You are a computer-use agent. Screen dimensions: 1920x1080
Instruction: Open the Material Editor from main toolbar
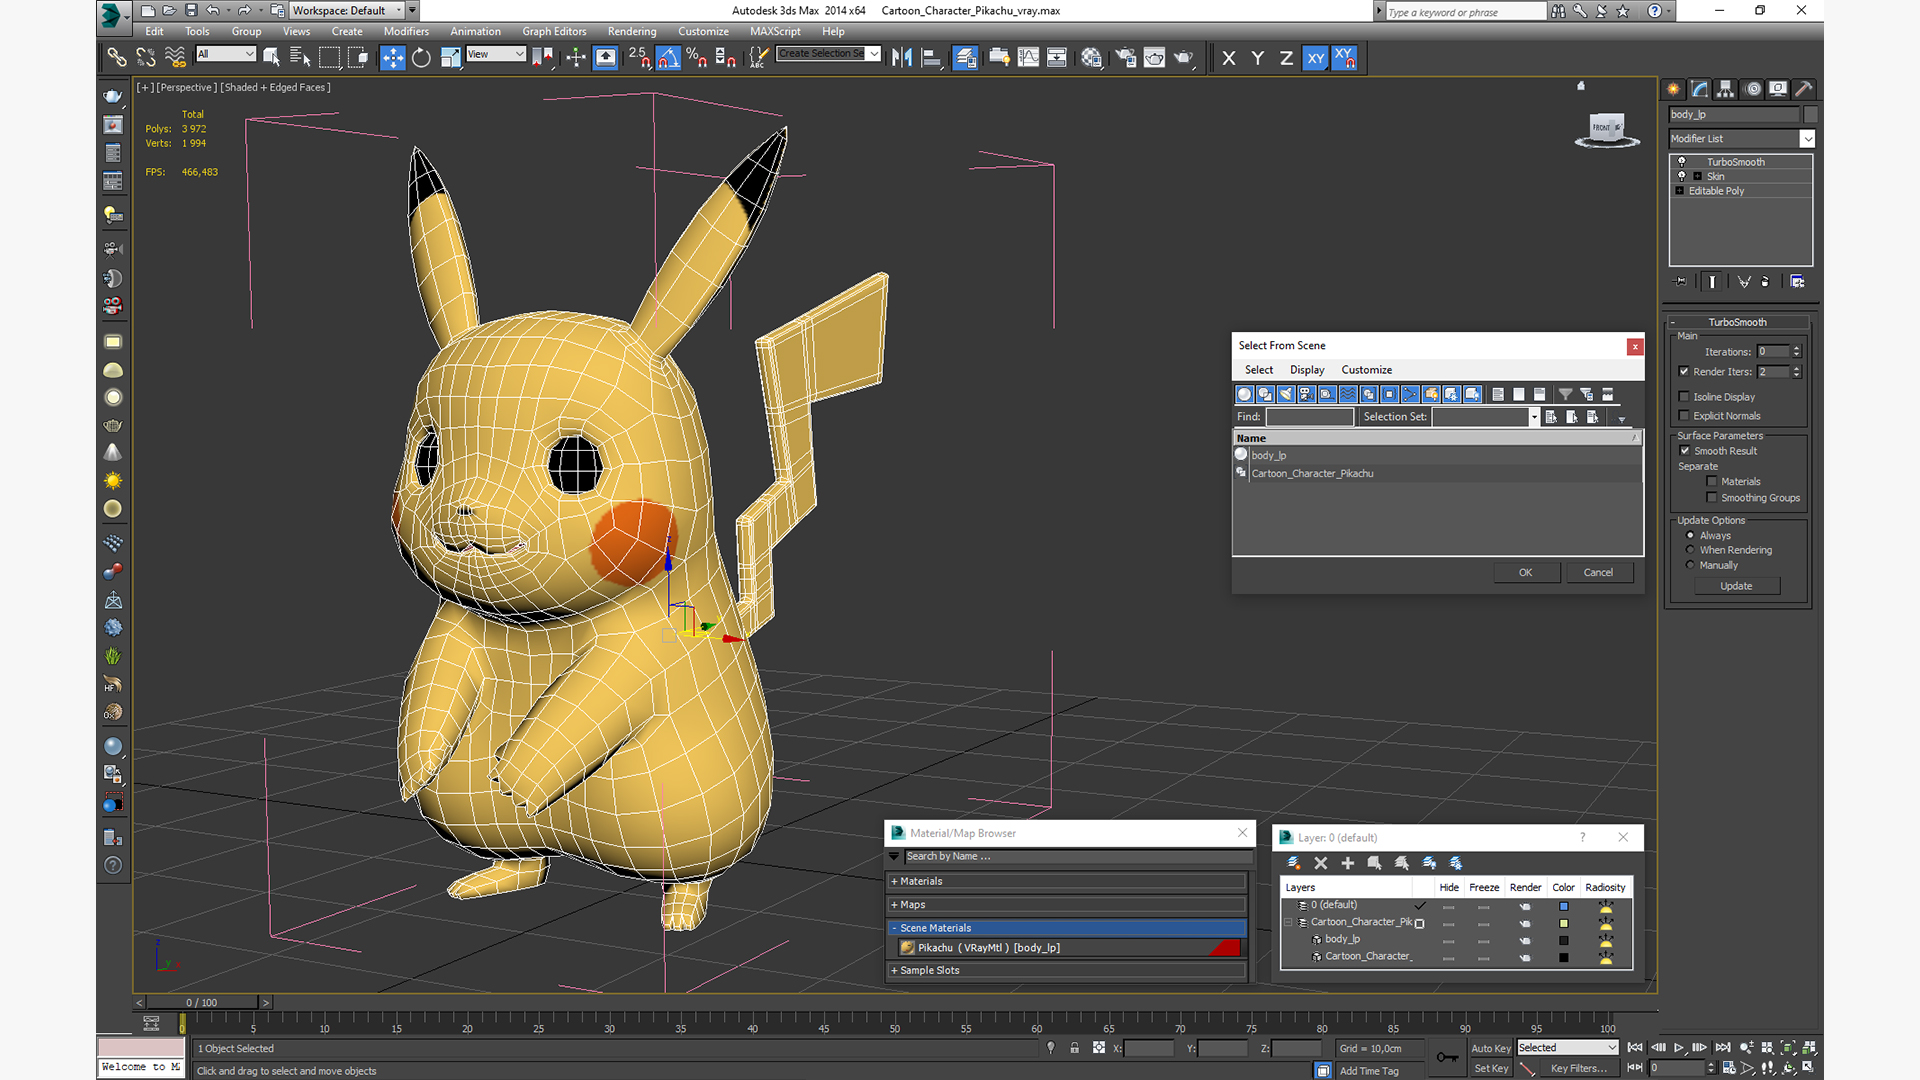click(1091, 58)
